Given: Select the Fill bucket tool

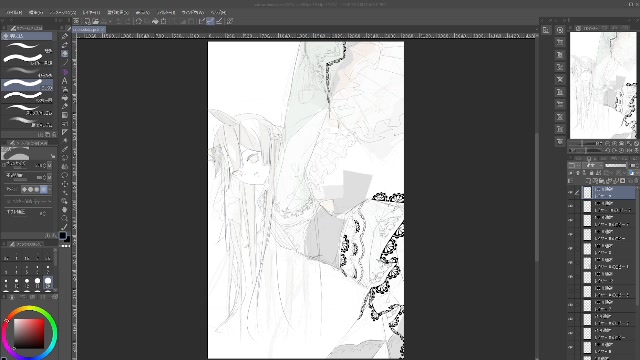Looking at the screenshot, I should tap(64, 98).
